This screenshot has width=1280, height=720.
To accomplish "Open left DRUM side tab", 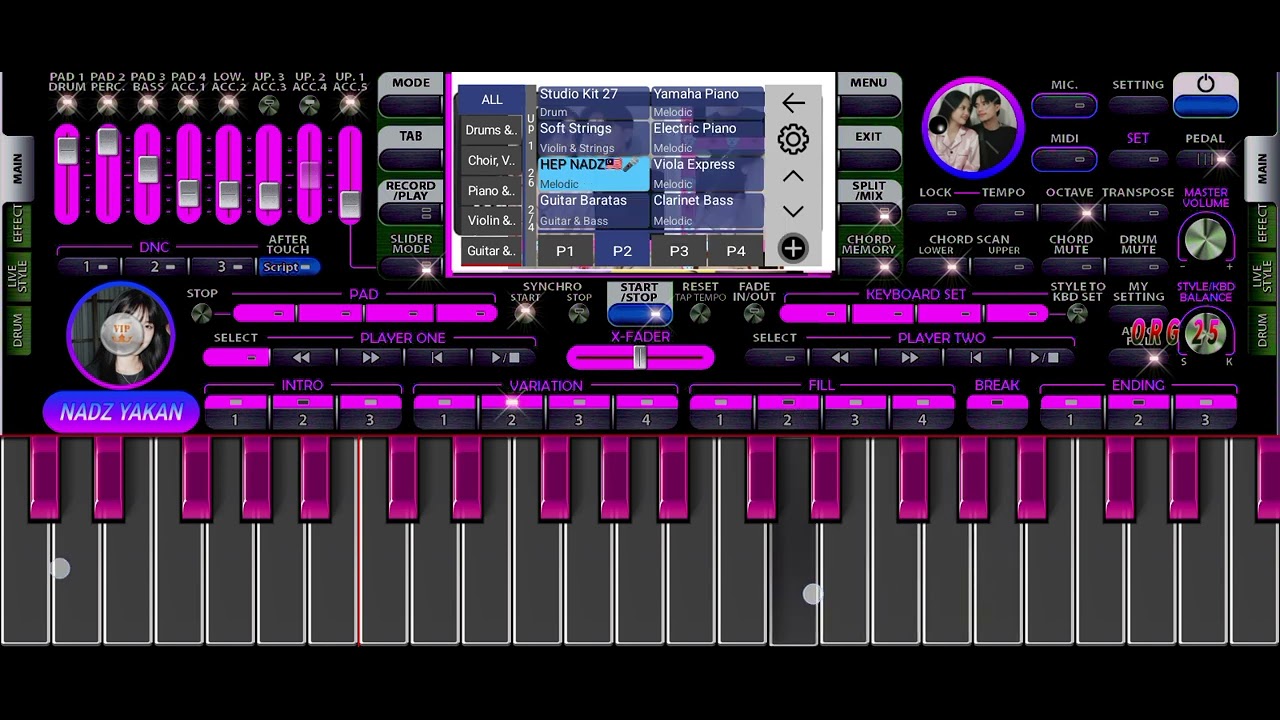I will [x=17, y=330].
